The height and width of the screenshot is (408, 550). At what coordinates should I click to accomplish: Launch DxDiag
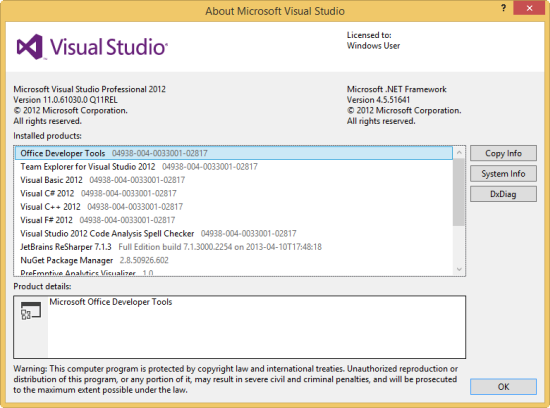(503, 194)
